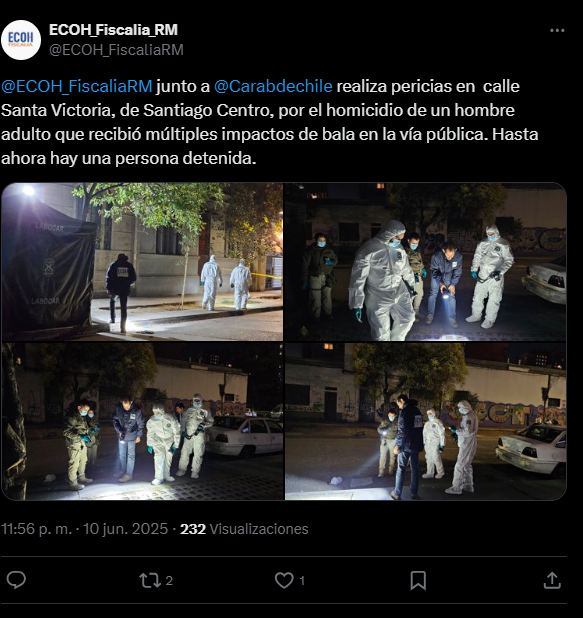View the bottom-right white car photo
Image resolution: width=583 pixels, height=618 pixels.
pos(425,421)
